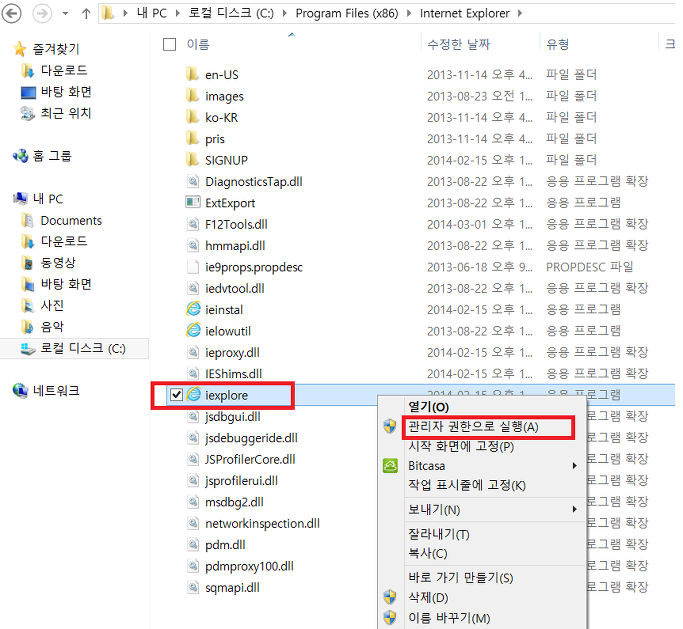Click the F12Tools.dll file icon
The image size is (683, 629).
coord(193,224)
